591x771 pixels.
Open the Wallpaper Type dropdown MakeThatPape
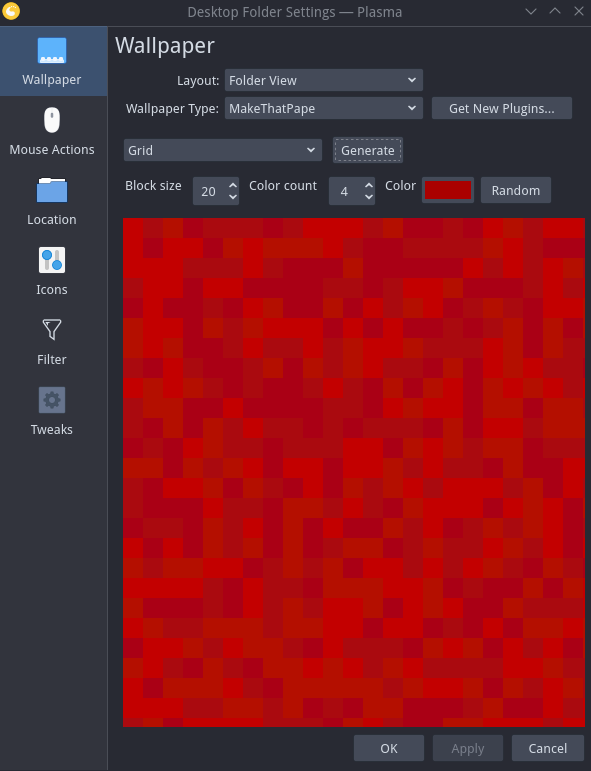pos(324,108)
